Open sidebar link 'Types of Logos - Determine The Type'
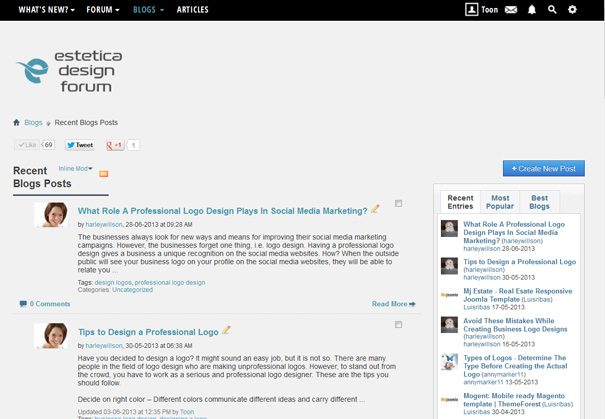This screenshot has height=419, width=605. tap(515, 366)
